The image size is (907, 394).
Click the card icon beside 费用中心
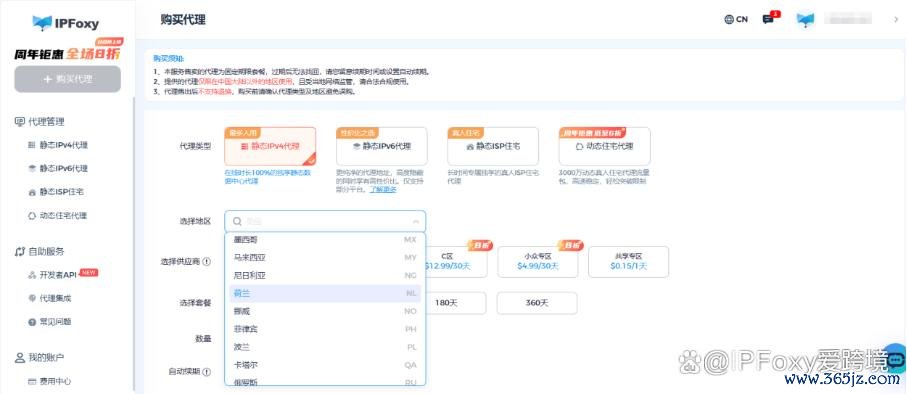tap(32, 381)
